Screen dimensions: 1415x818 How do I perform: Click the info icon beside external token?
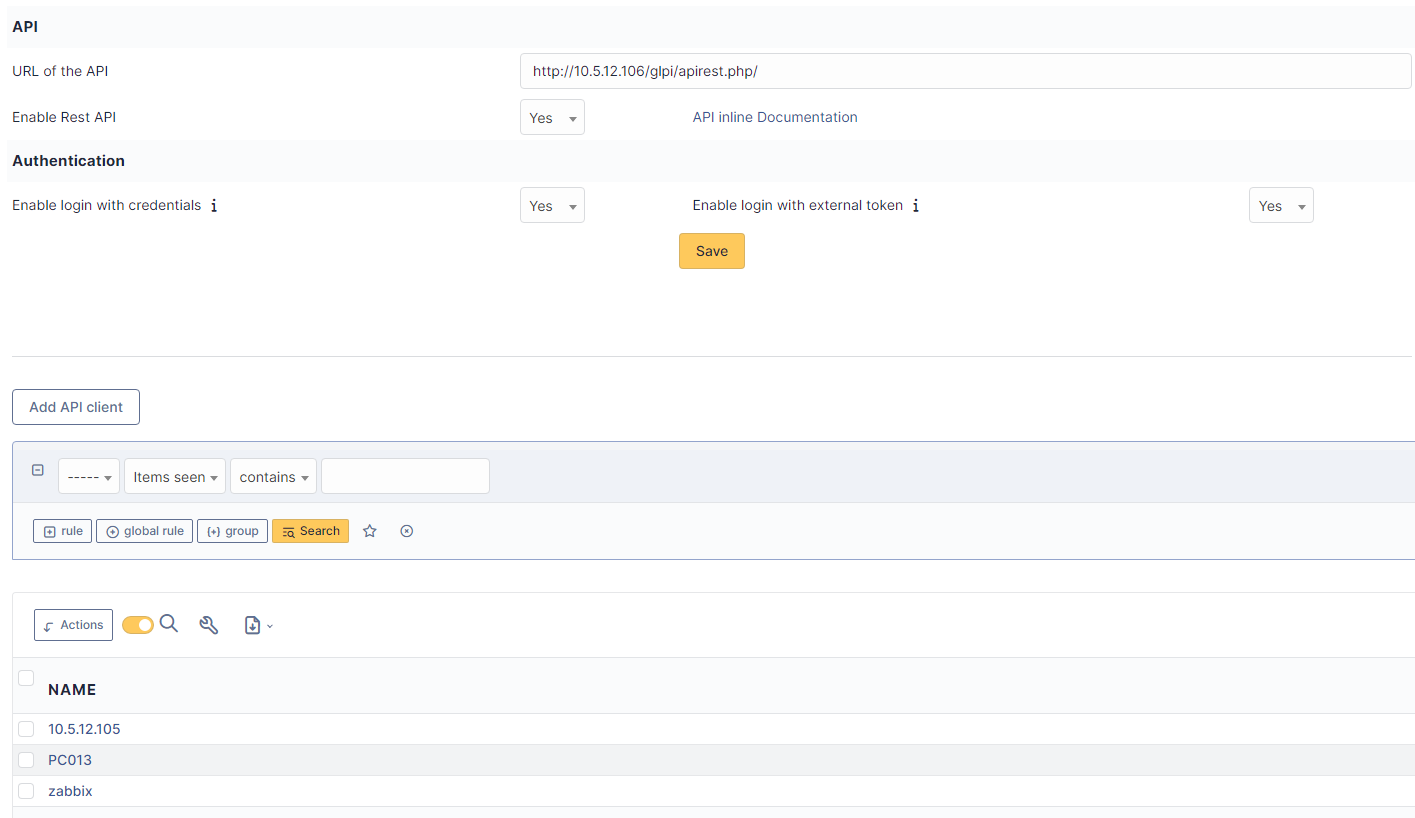pyautogui.click(x=915, y=206)
